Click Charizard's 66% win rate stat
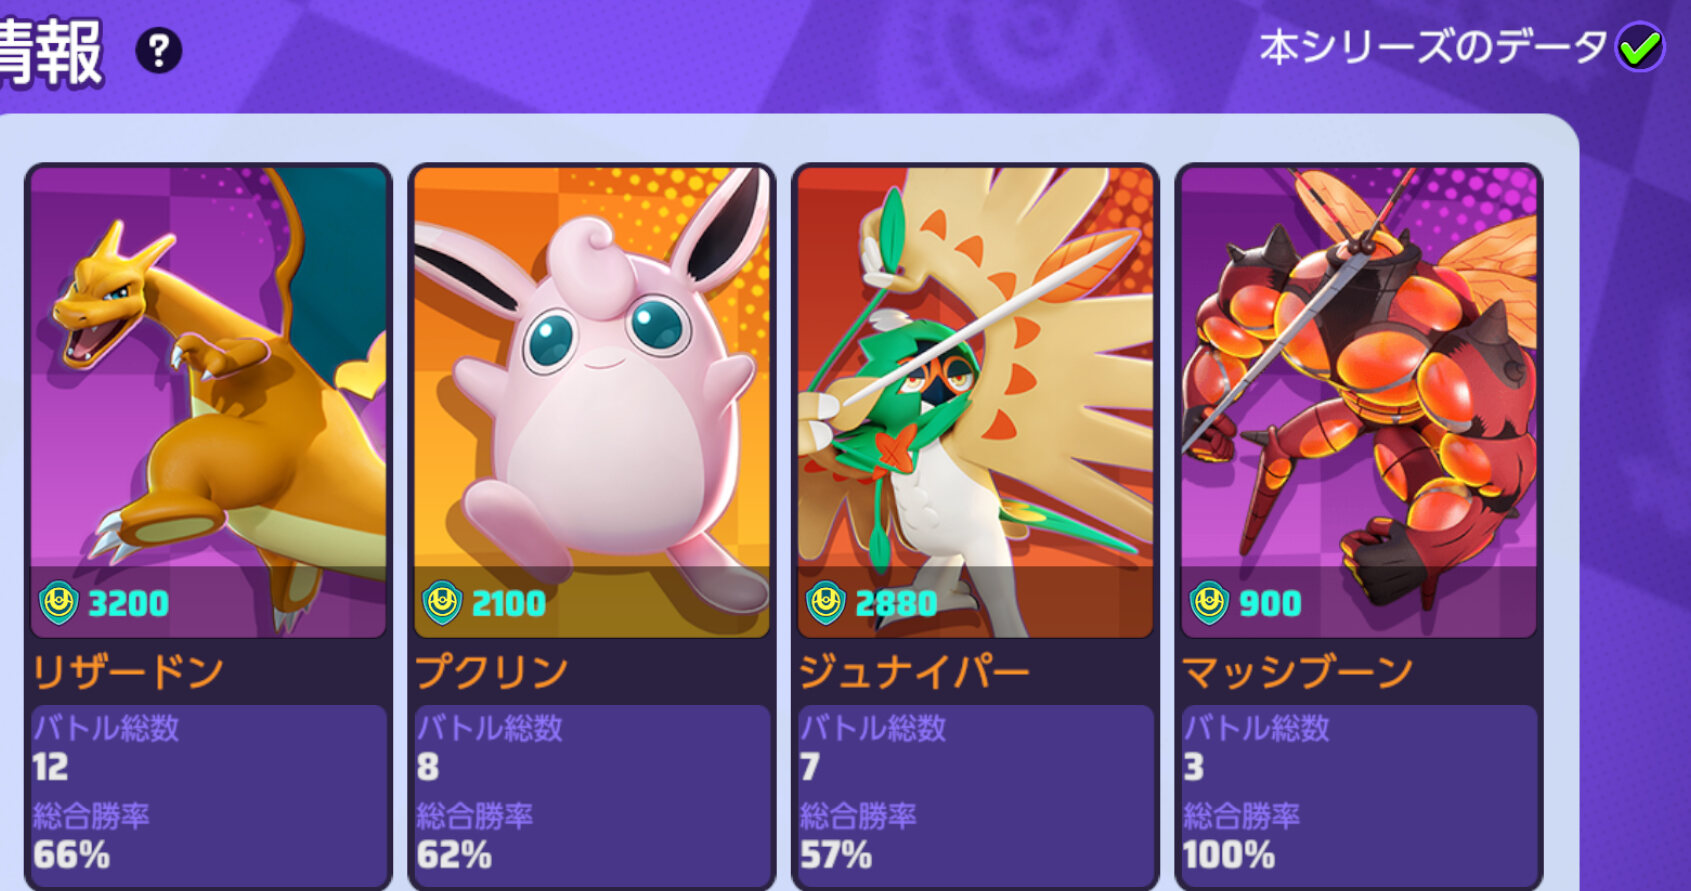Screen dimensions: 1691x891 71,856
